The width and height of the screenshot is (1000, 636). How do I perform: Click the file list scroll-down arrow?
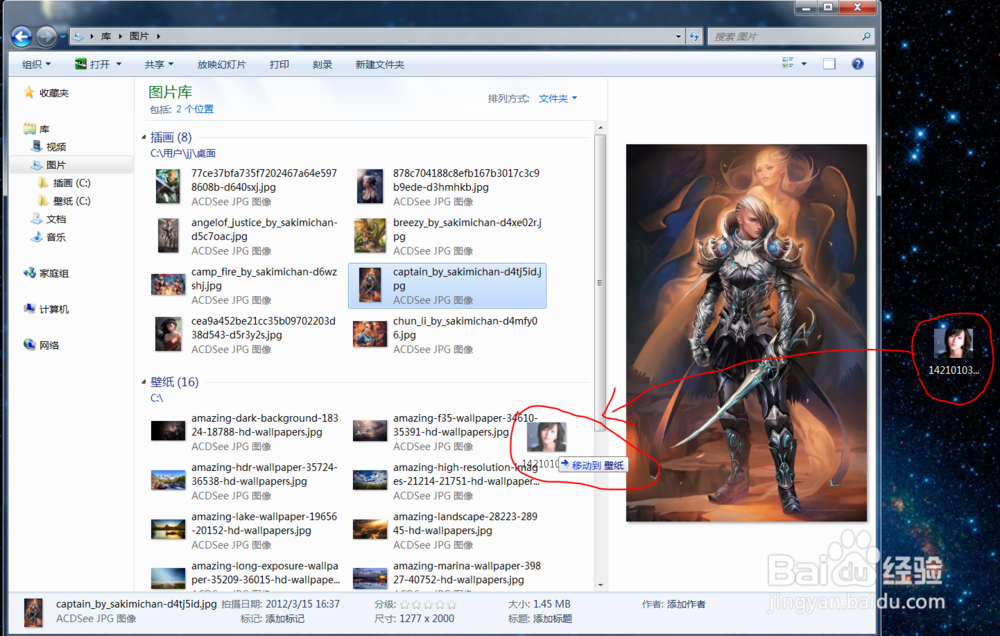coord(600,584)
